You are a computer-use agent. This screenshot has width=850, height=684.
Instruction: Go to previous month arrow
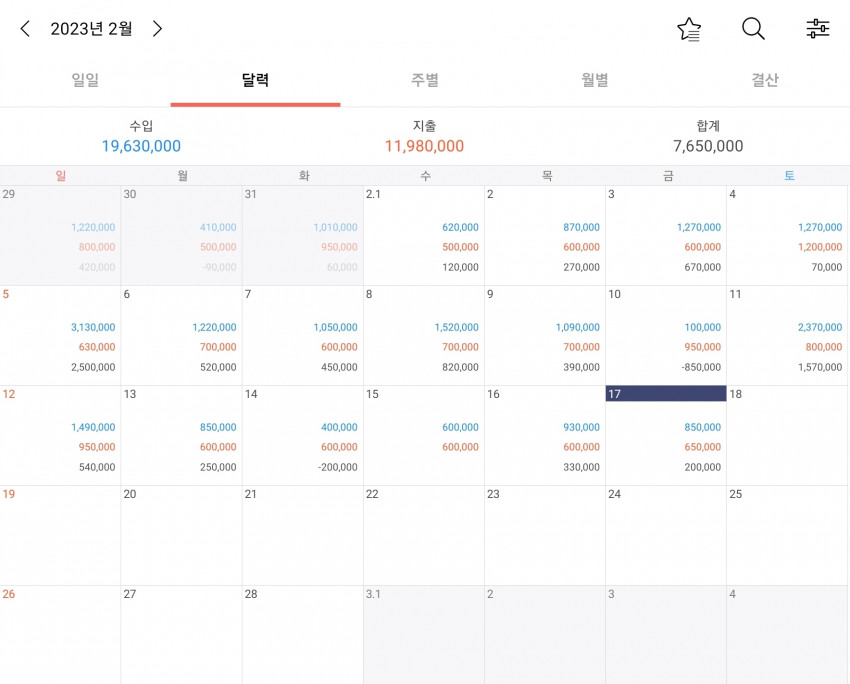coord(25,29)
